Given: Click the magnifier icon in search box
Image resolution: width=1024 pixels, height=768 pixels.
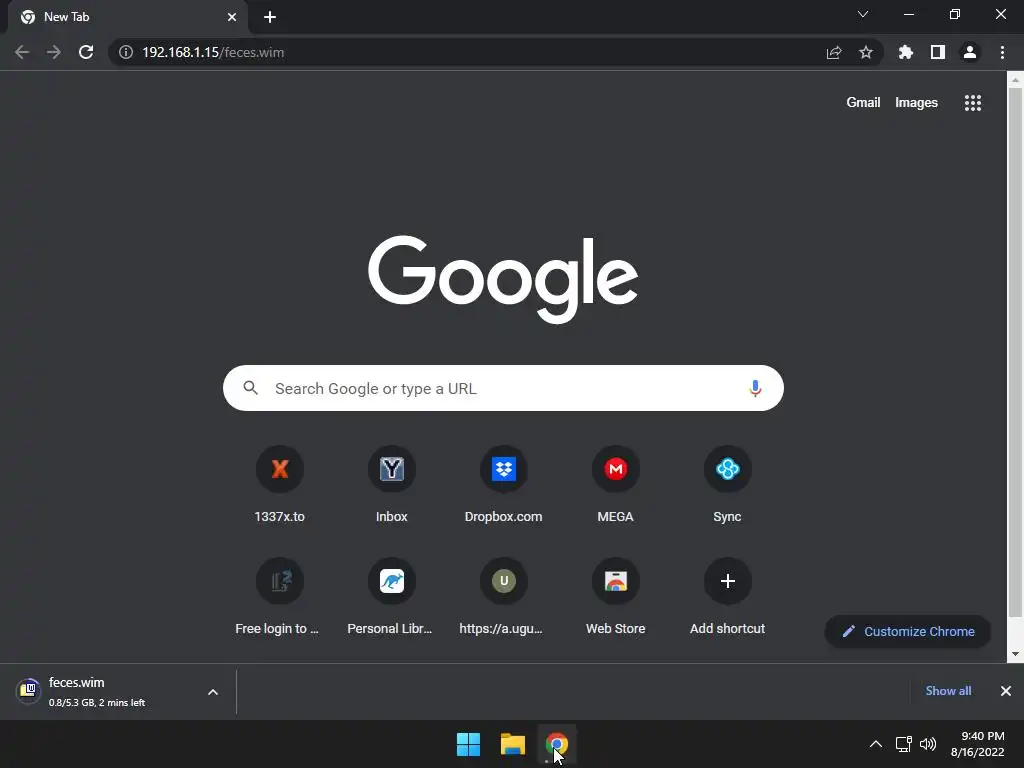Looking at the screenshot, I should tap(250, 388).
